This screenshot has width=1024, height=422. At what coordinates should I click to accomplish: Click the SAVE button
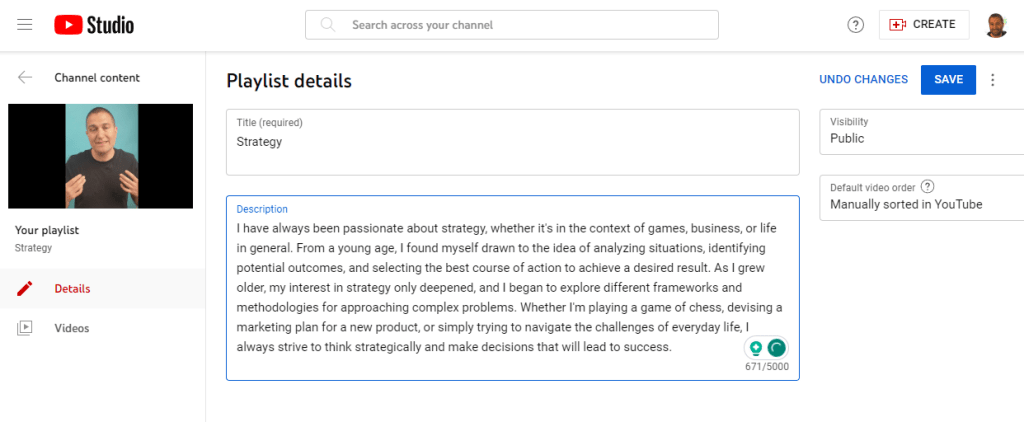point(948,80)
